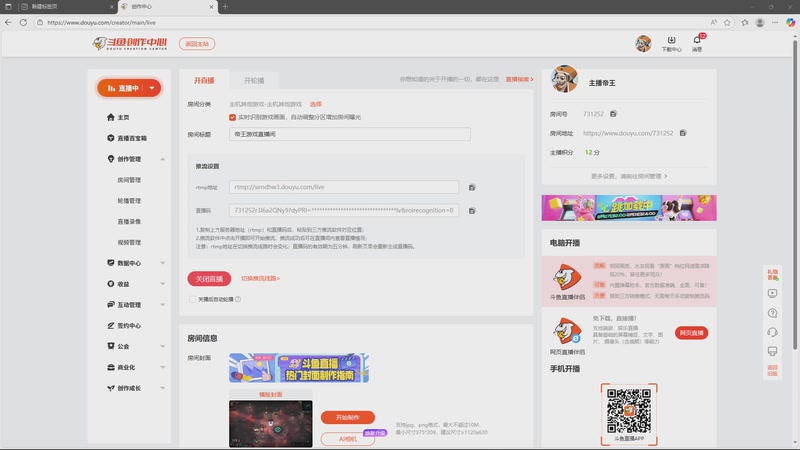Screen dimensions: 800x450
Task: Open a new browser tab
Action: pyautogui.click(x=225, y=7)
